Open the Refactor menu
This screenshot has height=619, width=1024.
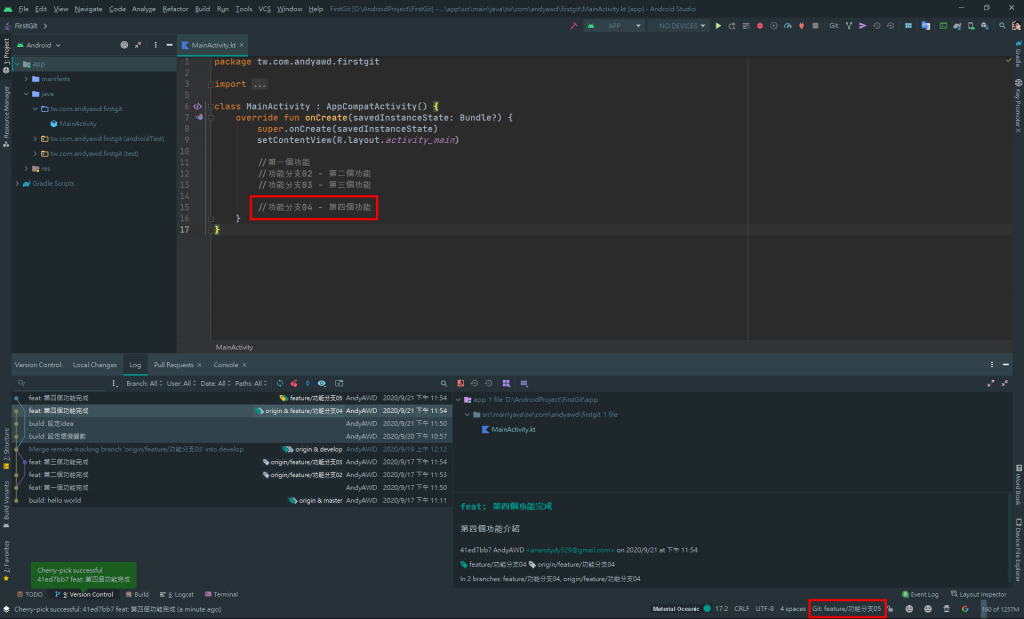pos(175,9)
